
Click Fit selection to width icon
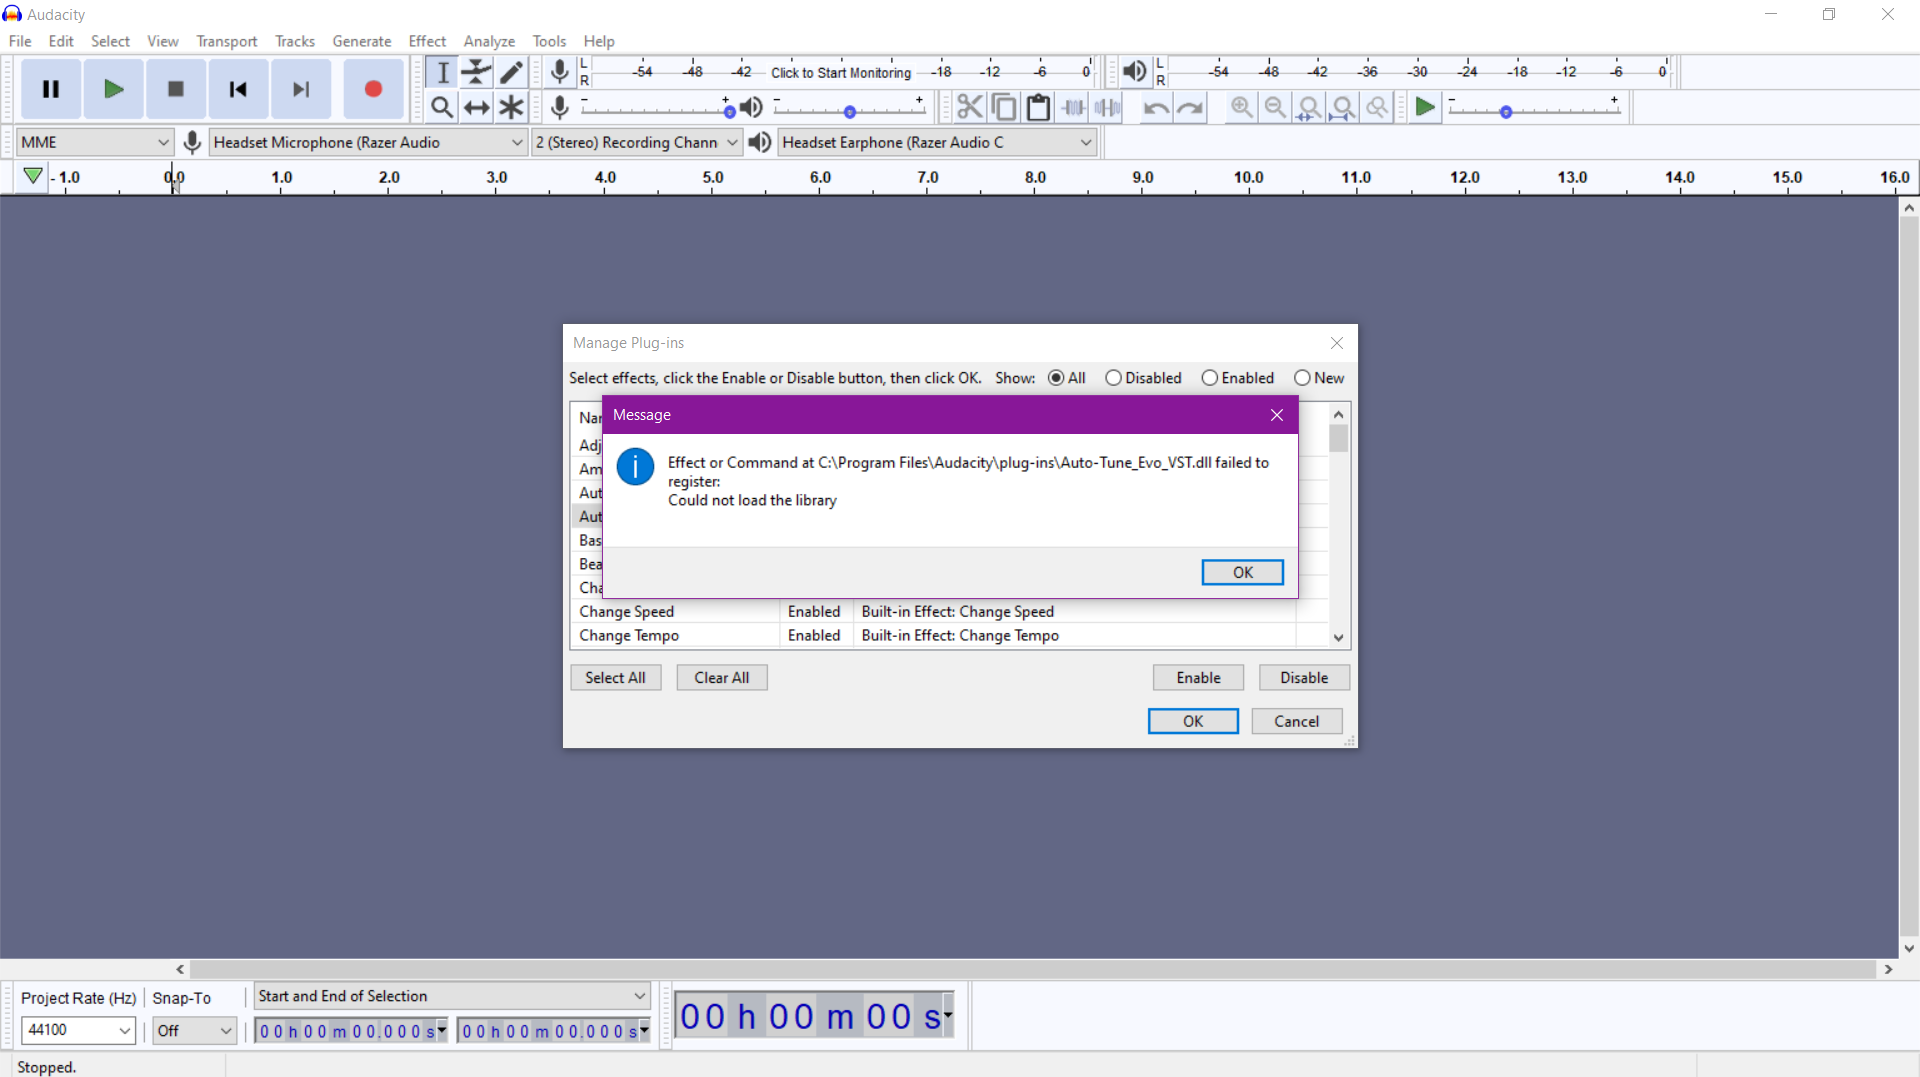[1309, 107]
